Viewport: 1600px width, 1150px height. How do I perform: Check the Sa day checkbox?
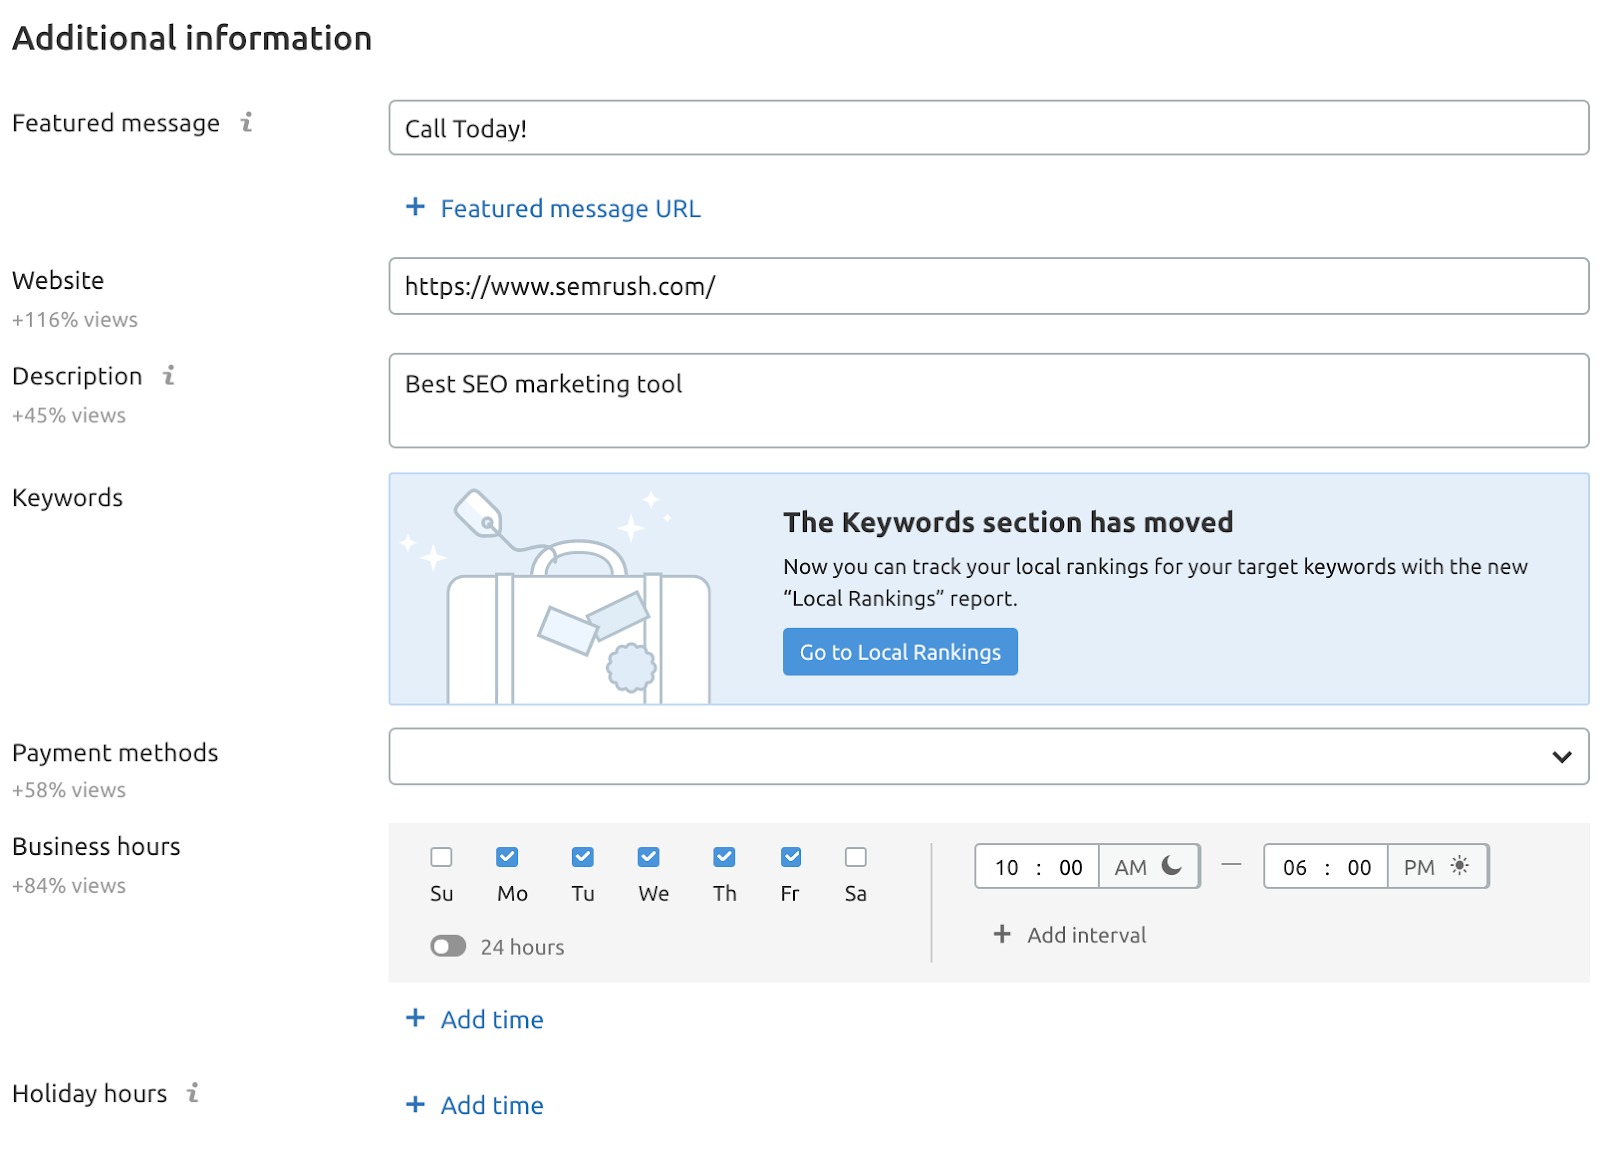[856, 857]
